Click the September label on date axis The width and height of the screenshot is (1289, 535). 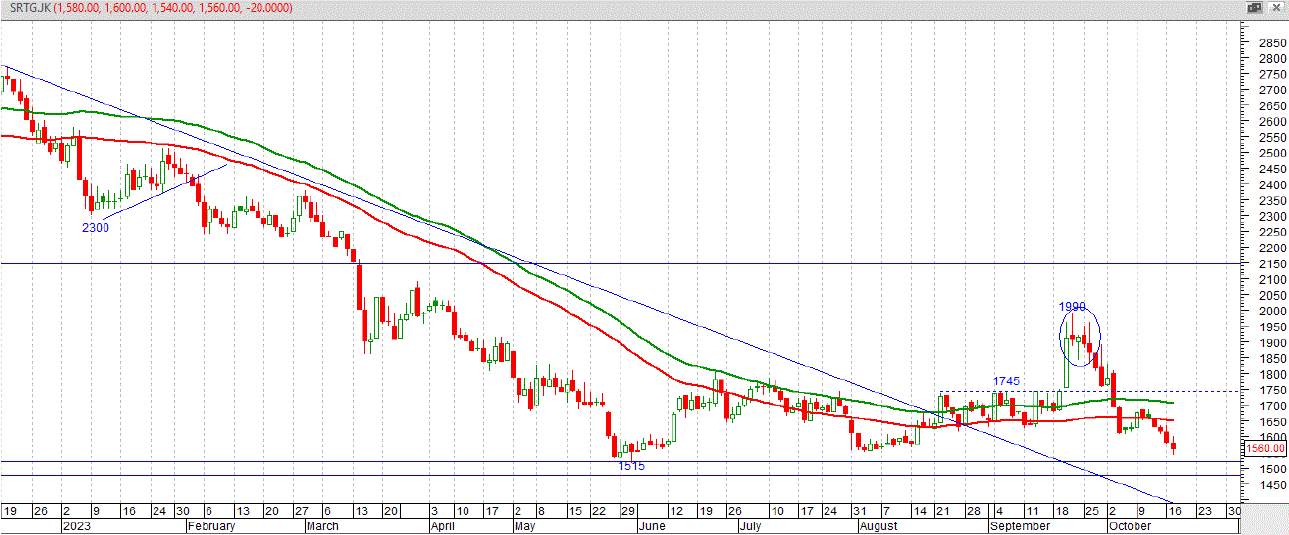(x=1020, y=525)
